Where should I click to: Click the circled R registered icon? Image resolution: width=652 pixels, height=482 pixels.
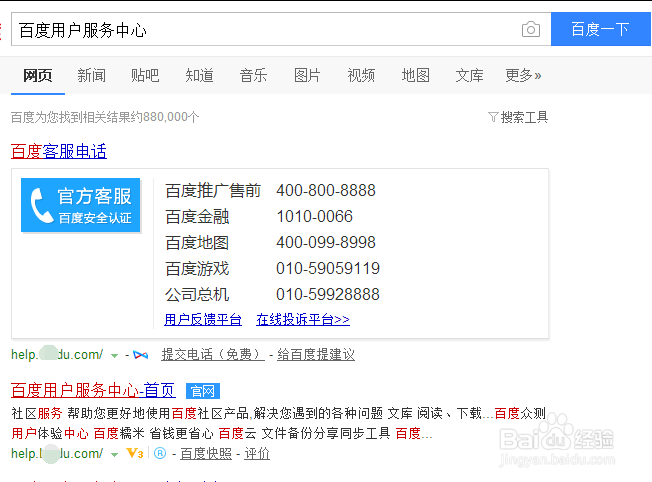coord(160,453)
